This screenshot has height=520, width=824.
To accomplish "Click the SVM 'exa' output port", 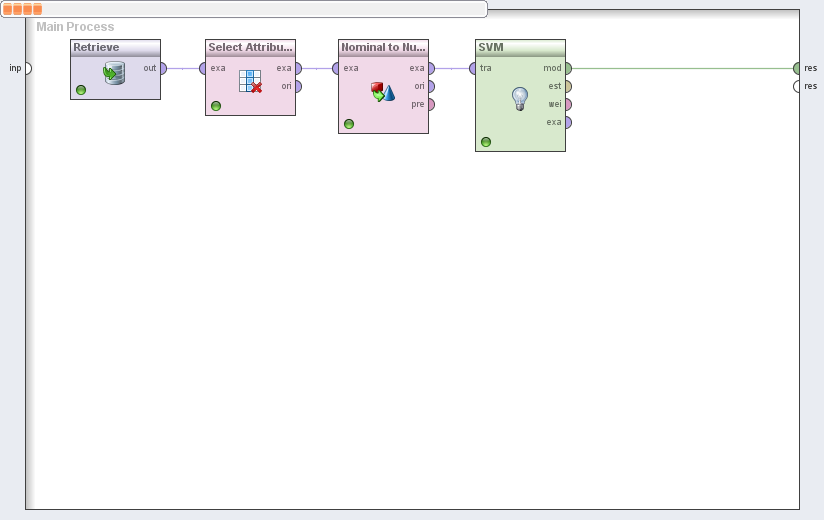I will pos(569,122).
